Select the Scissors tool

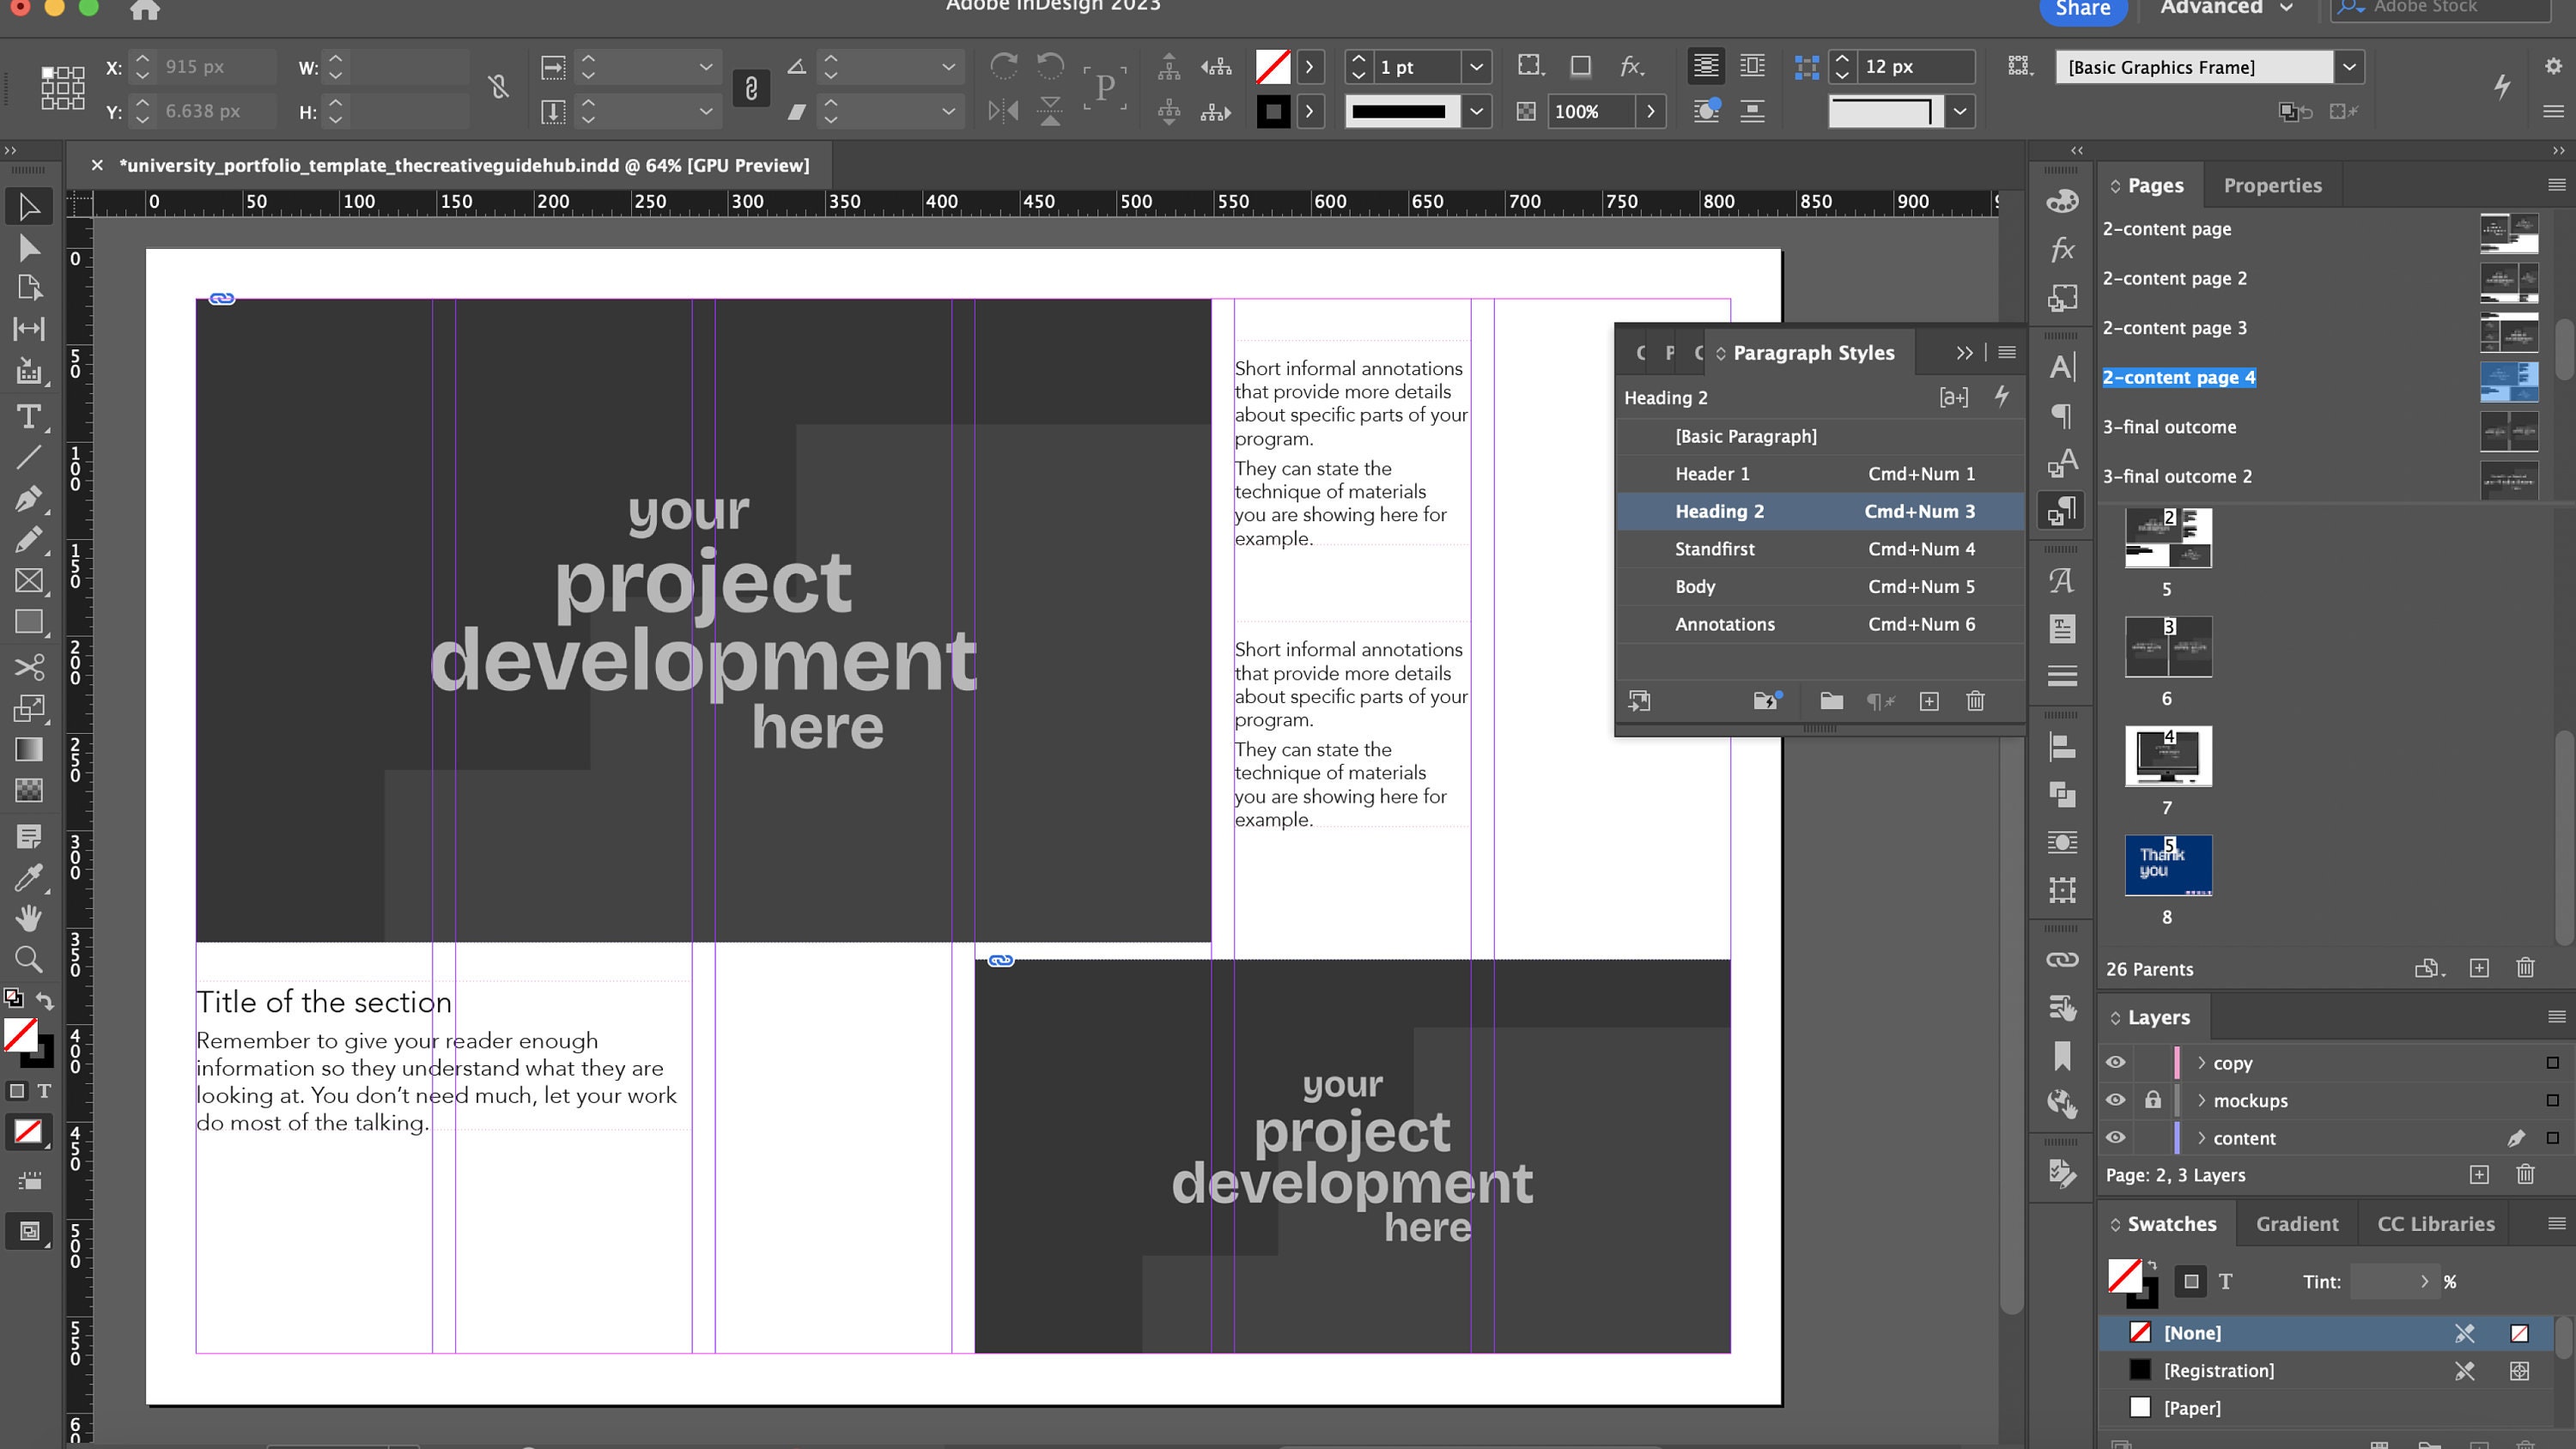coord(29,666)
